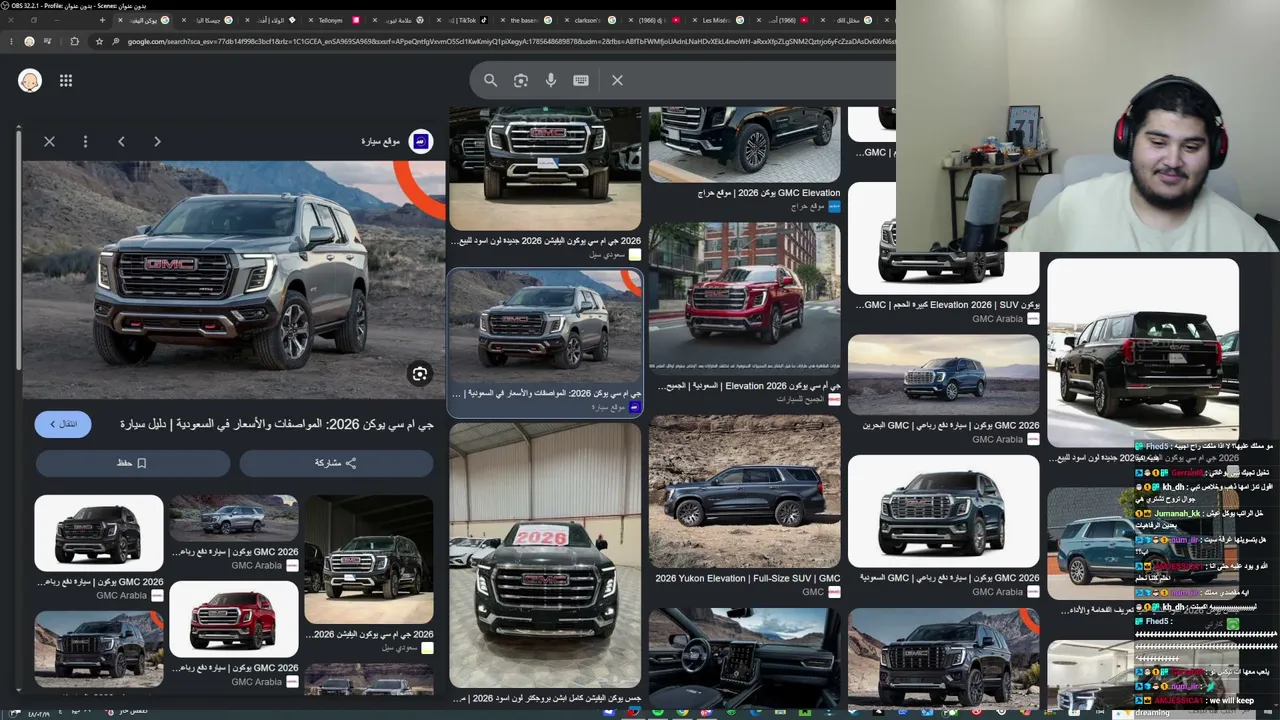Open the '2026 Yukon Elevation | Full-Size SUV | GMC' link
The height and width of the screenshot is (720, 1280).
[x=748, y=578]
